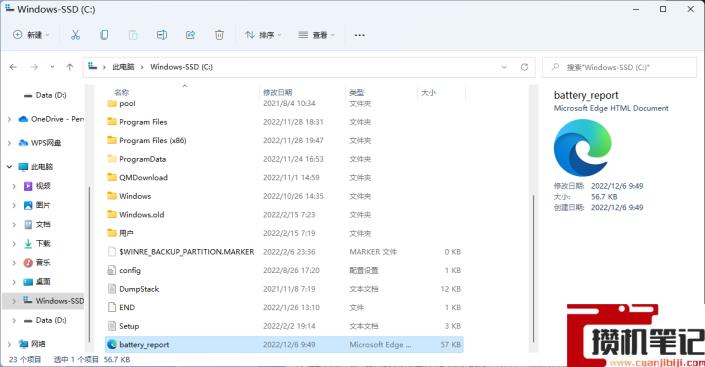Go up one folder level arrow
This screenshot has width=705, height=367.
point(70,67)
